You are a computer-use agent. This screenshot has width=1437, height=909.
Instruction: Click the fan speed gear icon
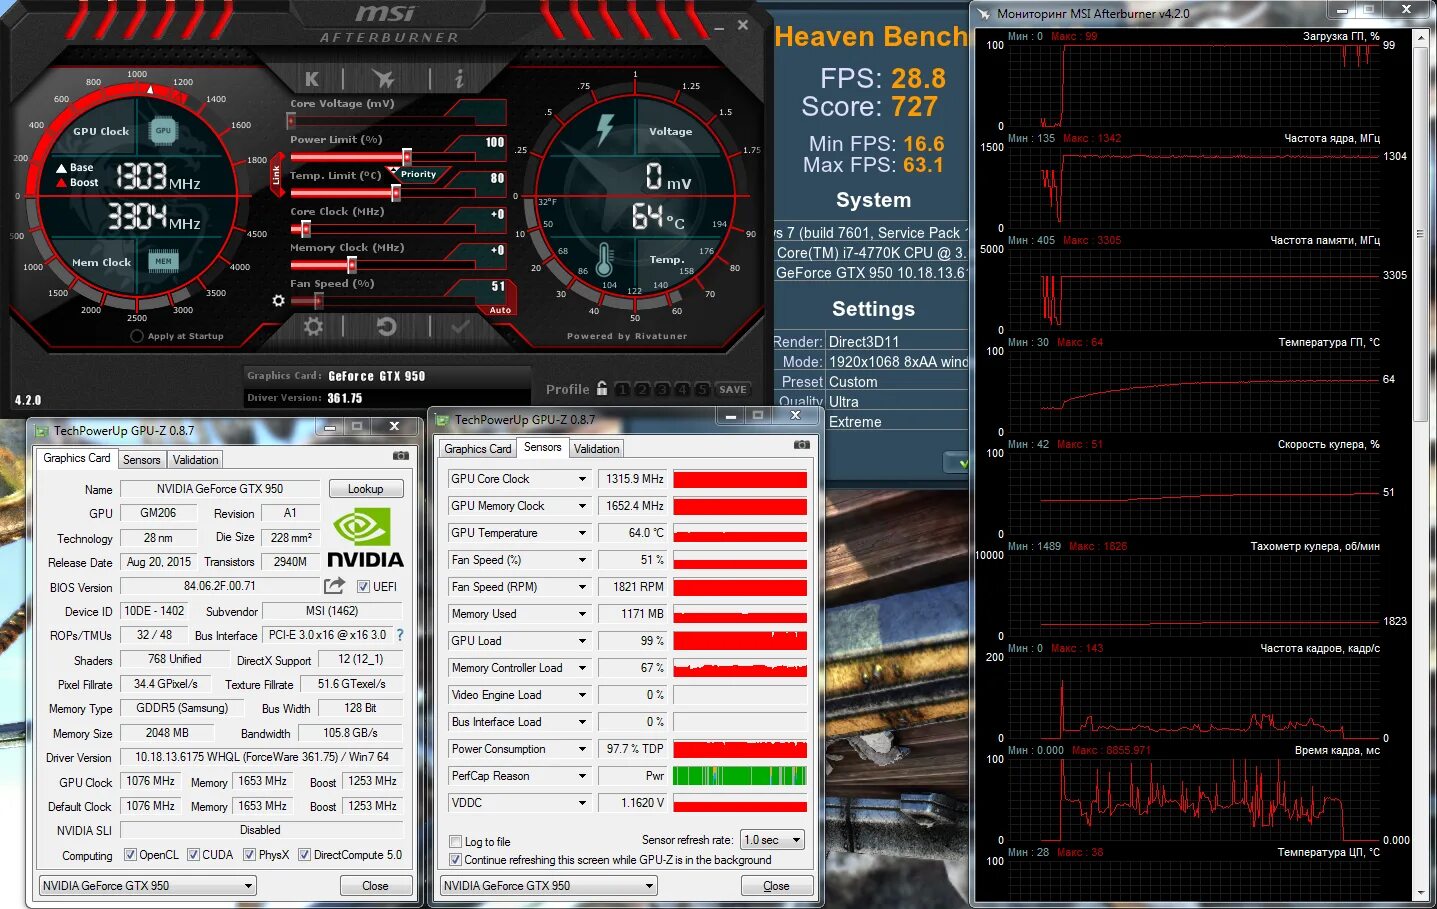pyautogui.click(x=279, y=300)
